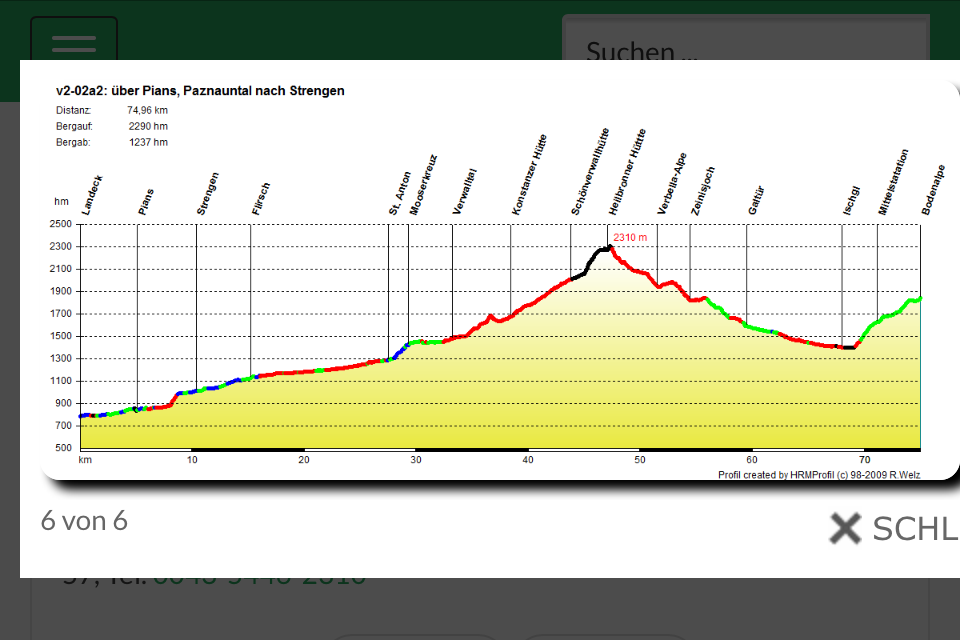Click the Bergauf 2290 hm value
The image size is (960, 640).
(148, 126)
